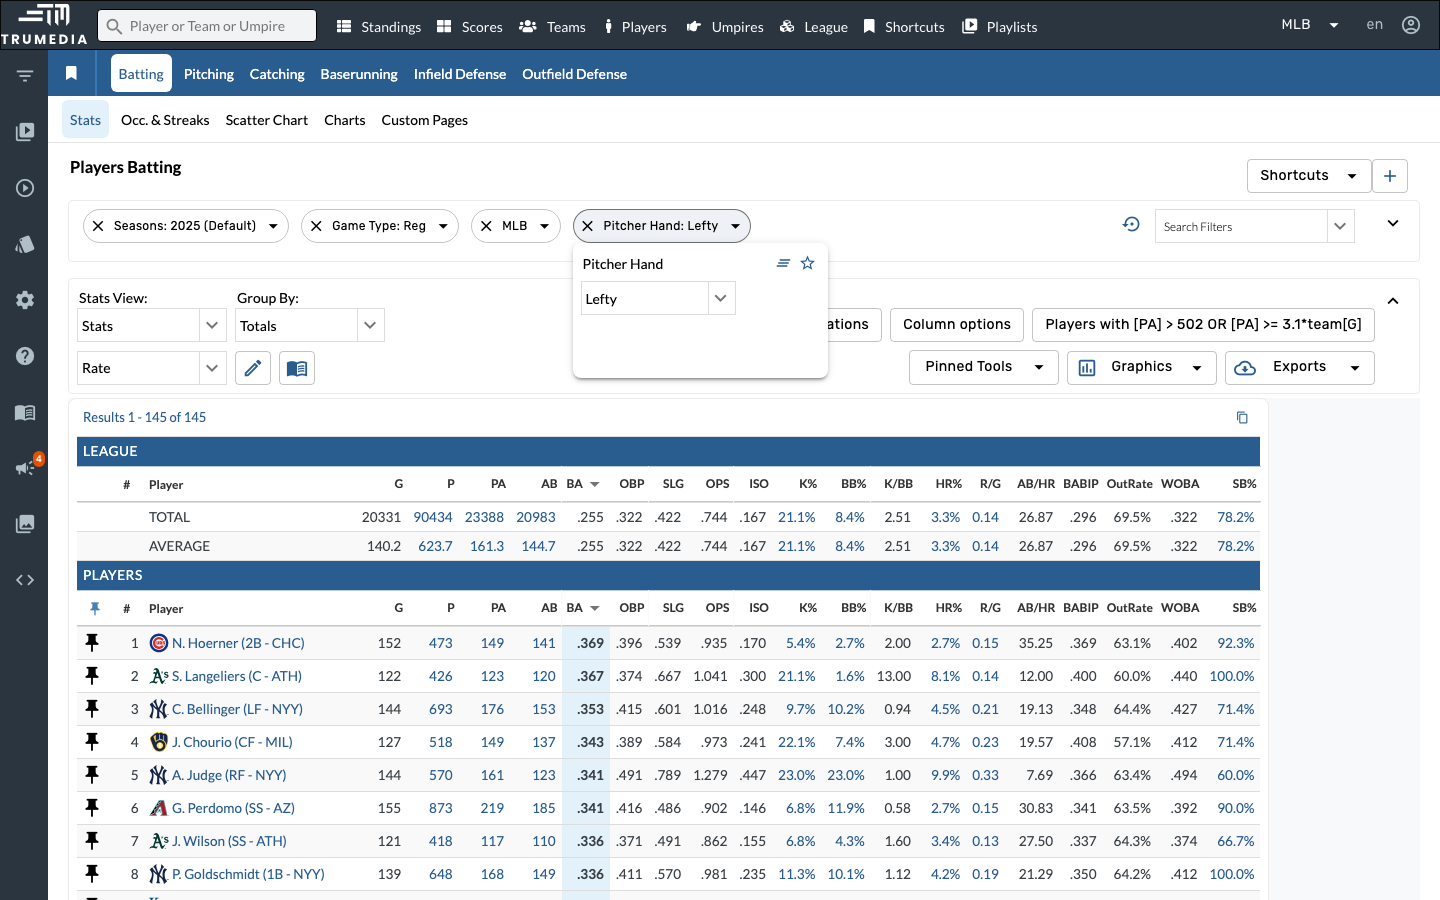
Task: Open the Playlists menu
Action: pyautogui.click(x=999, y=27)
